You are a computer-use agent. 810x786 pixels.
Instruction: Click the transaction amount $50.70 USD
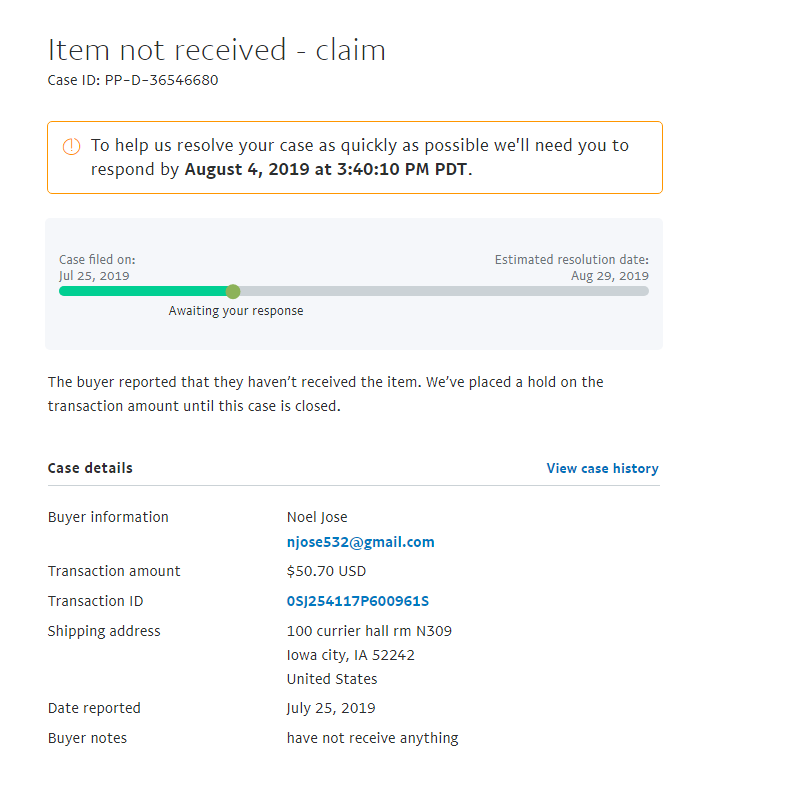tap(326, 571)
